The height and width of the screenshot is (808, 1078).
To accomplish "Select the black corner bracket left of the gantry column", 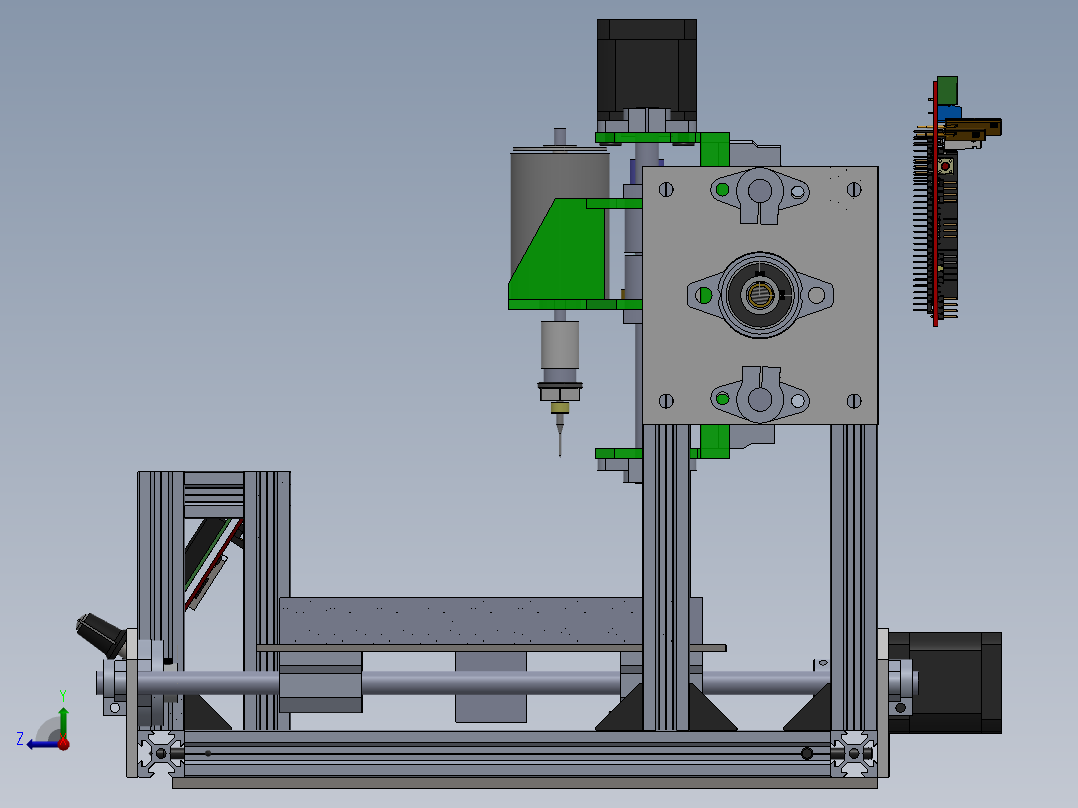I will click(619, 707).
